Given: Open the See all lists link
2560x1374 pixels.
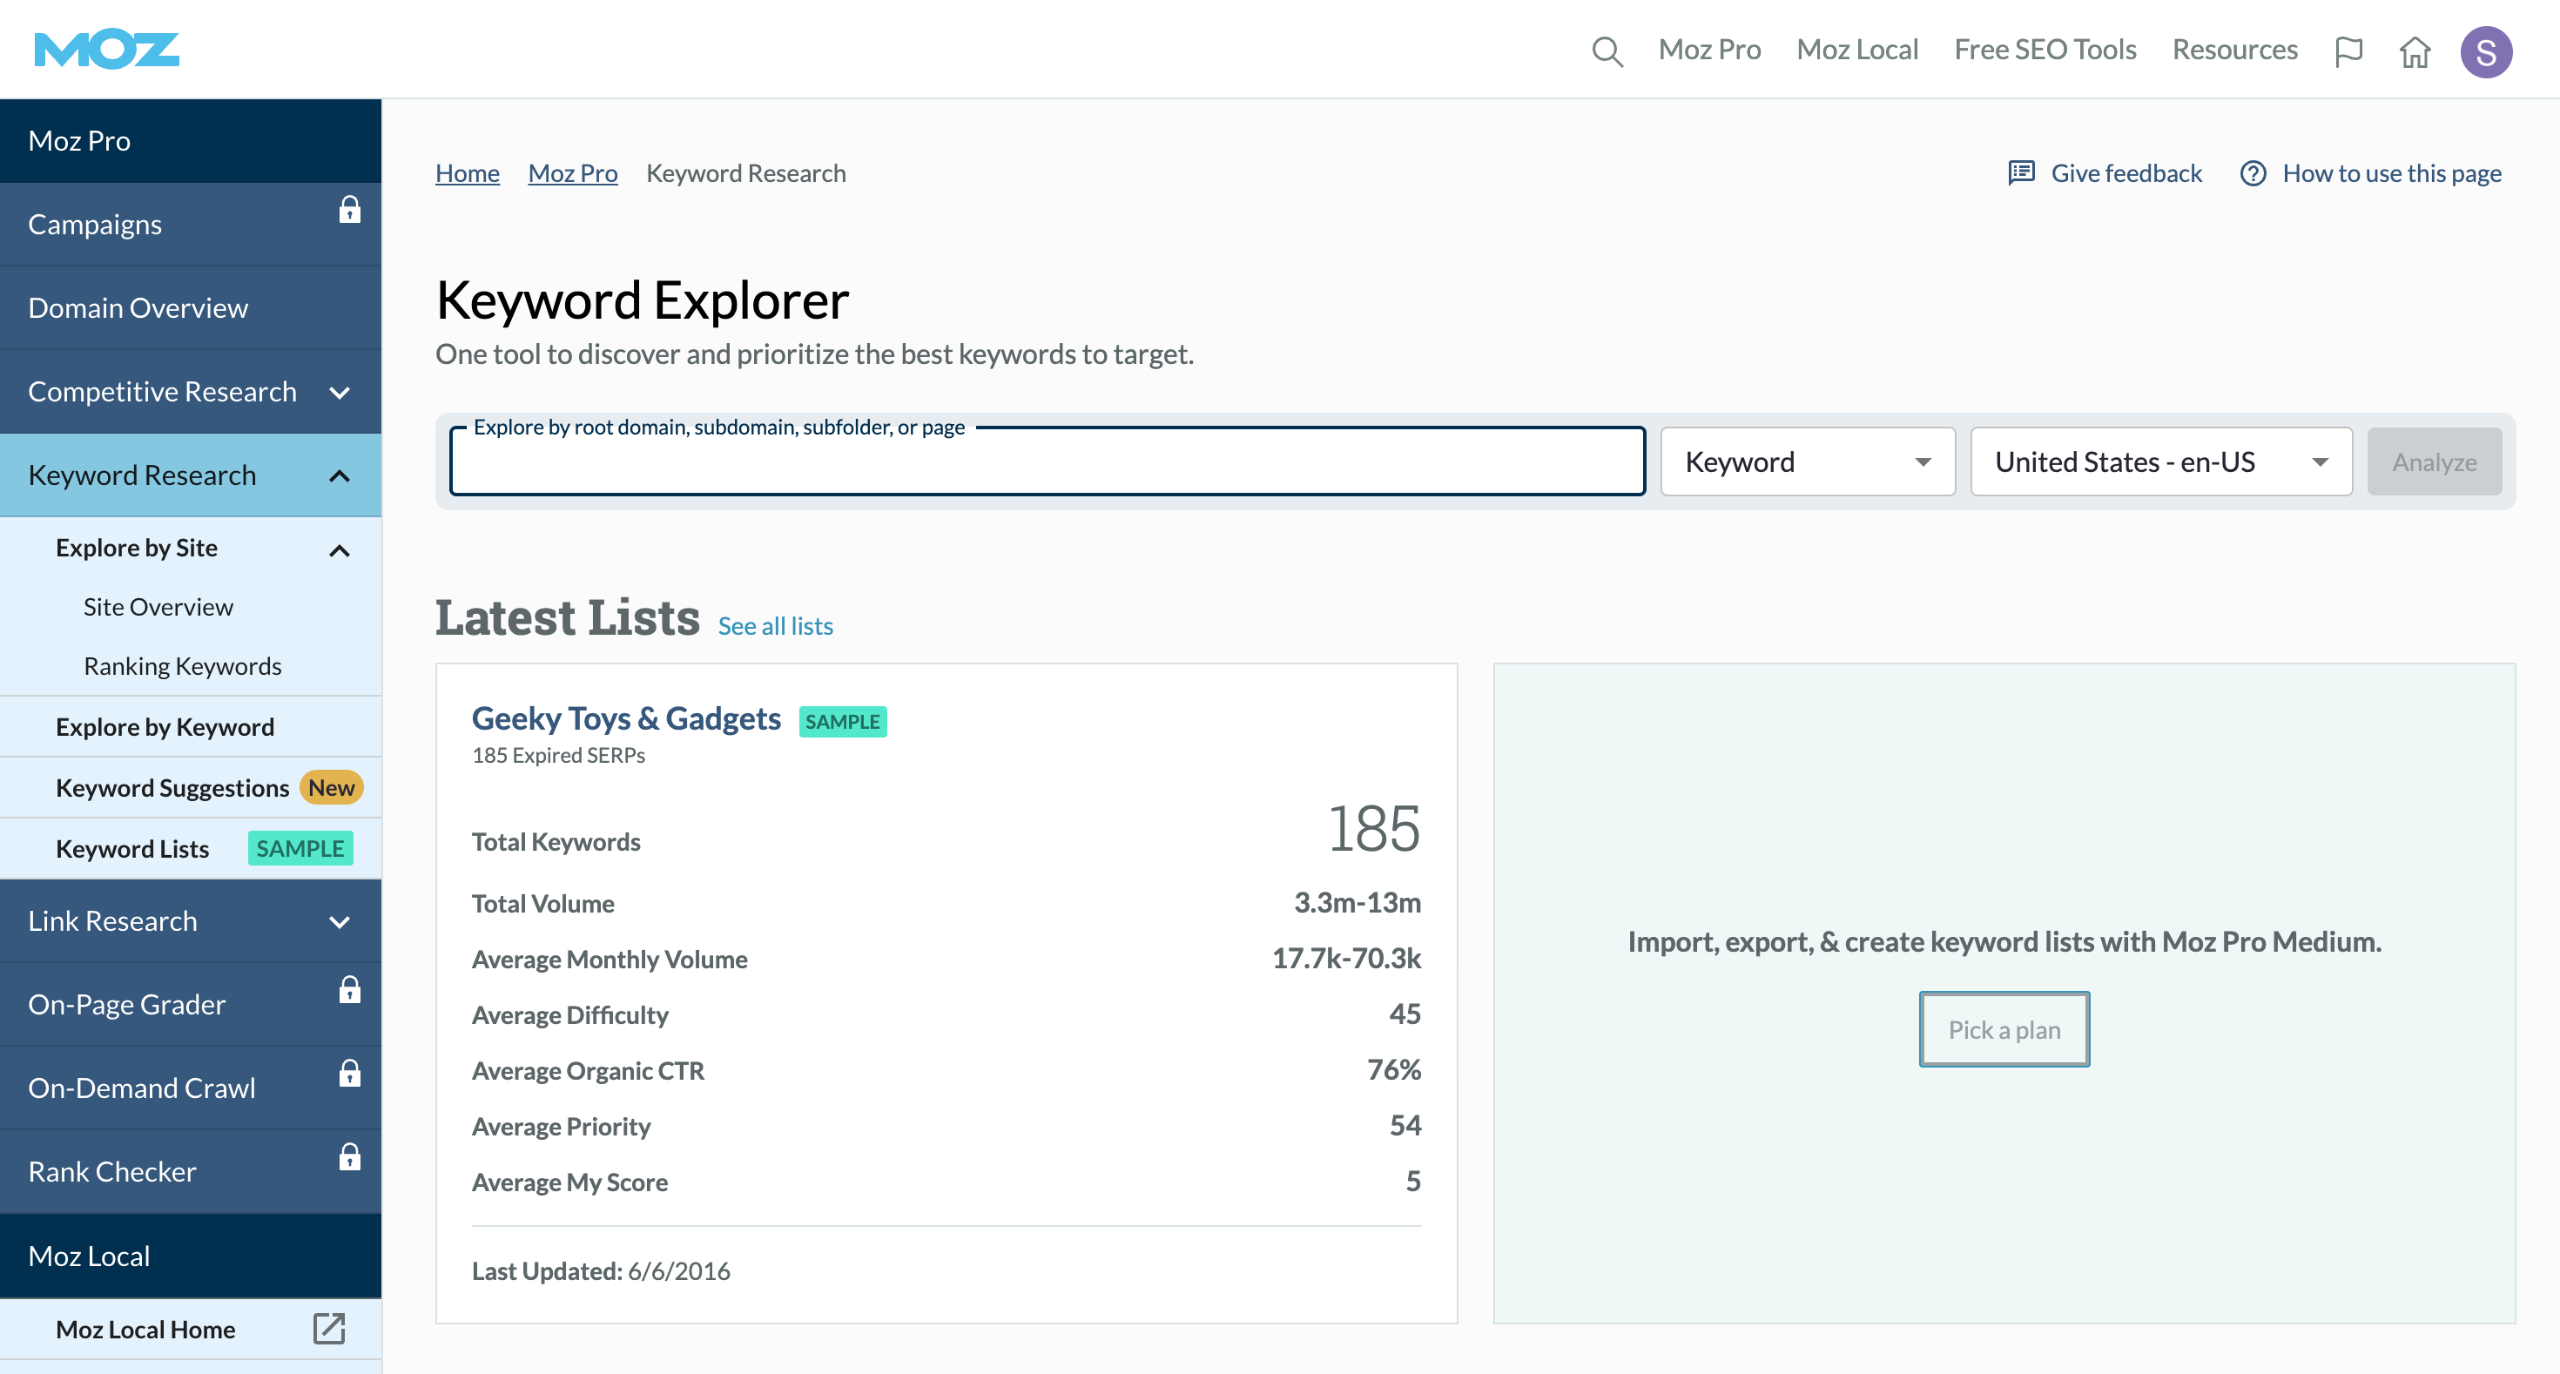Looking at the screenshot, I should [x=775, y=626].
